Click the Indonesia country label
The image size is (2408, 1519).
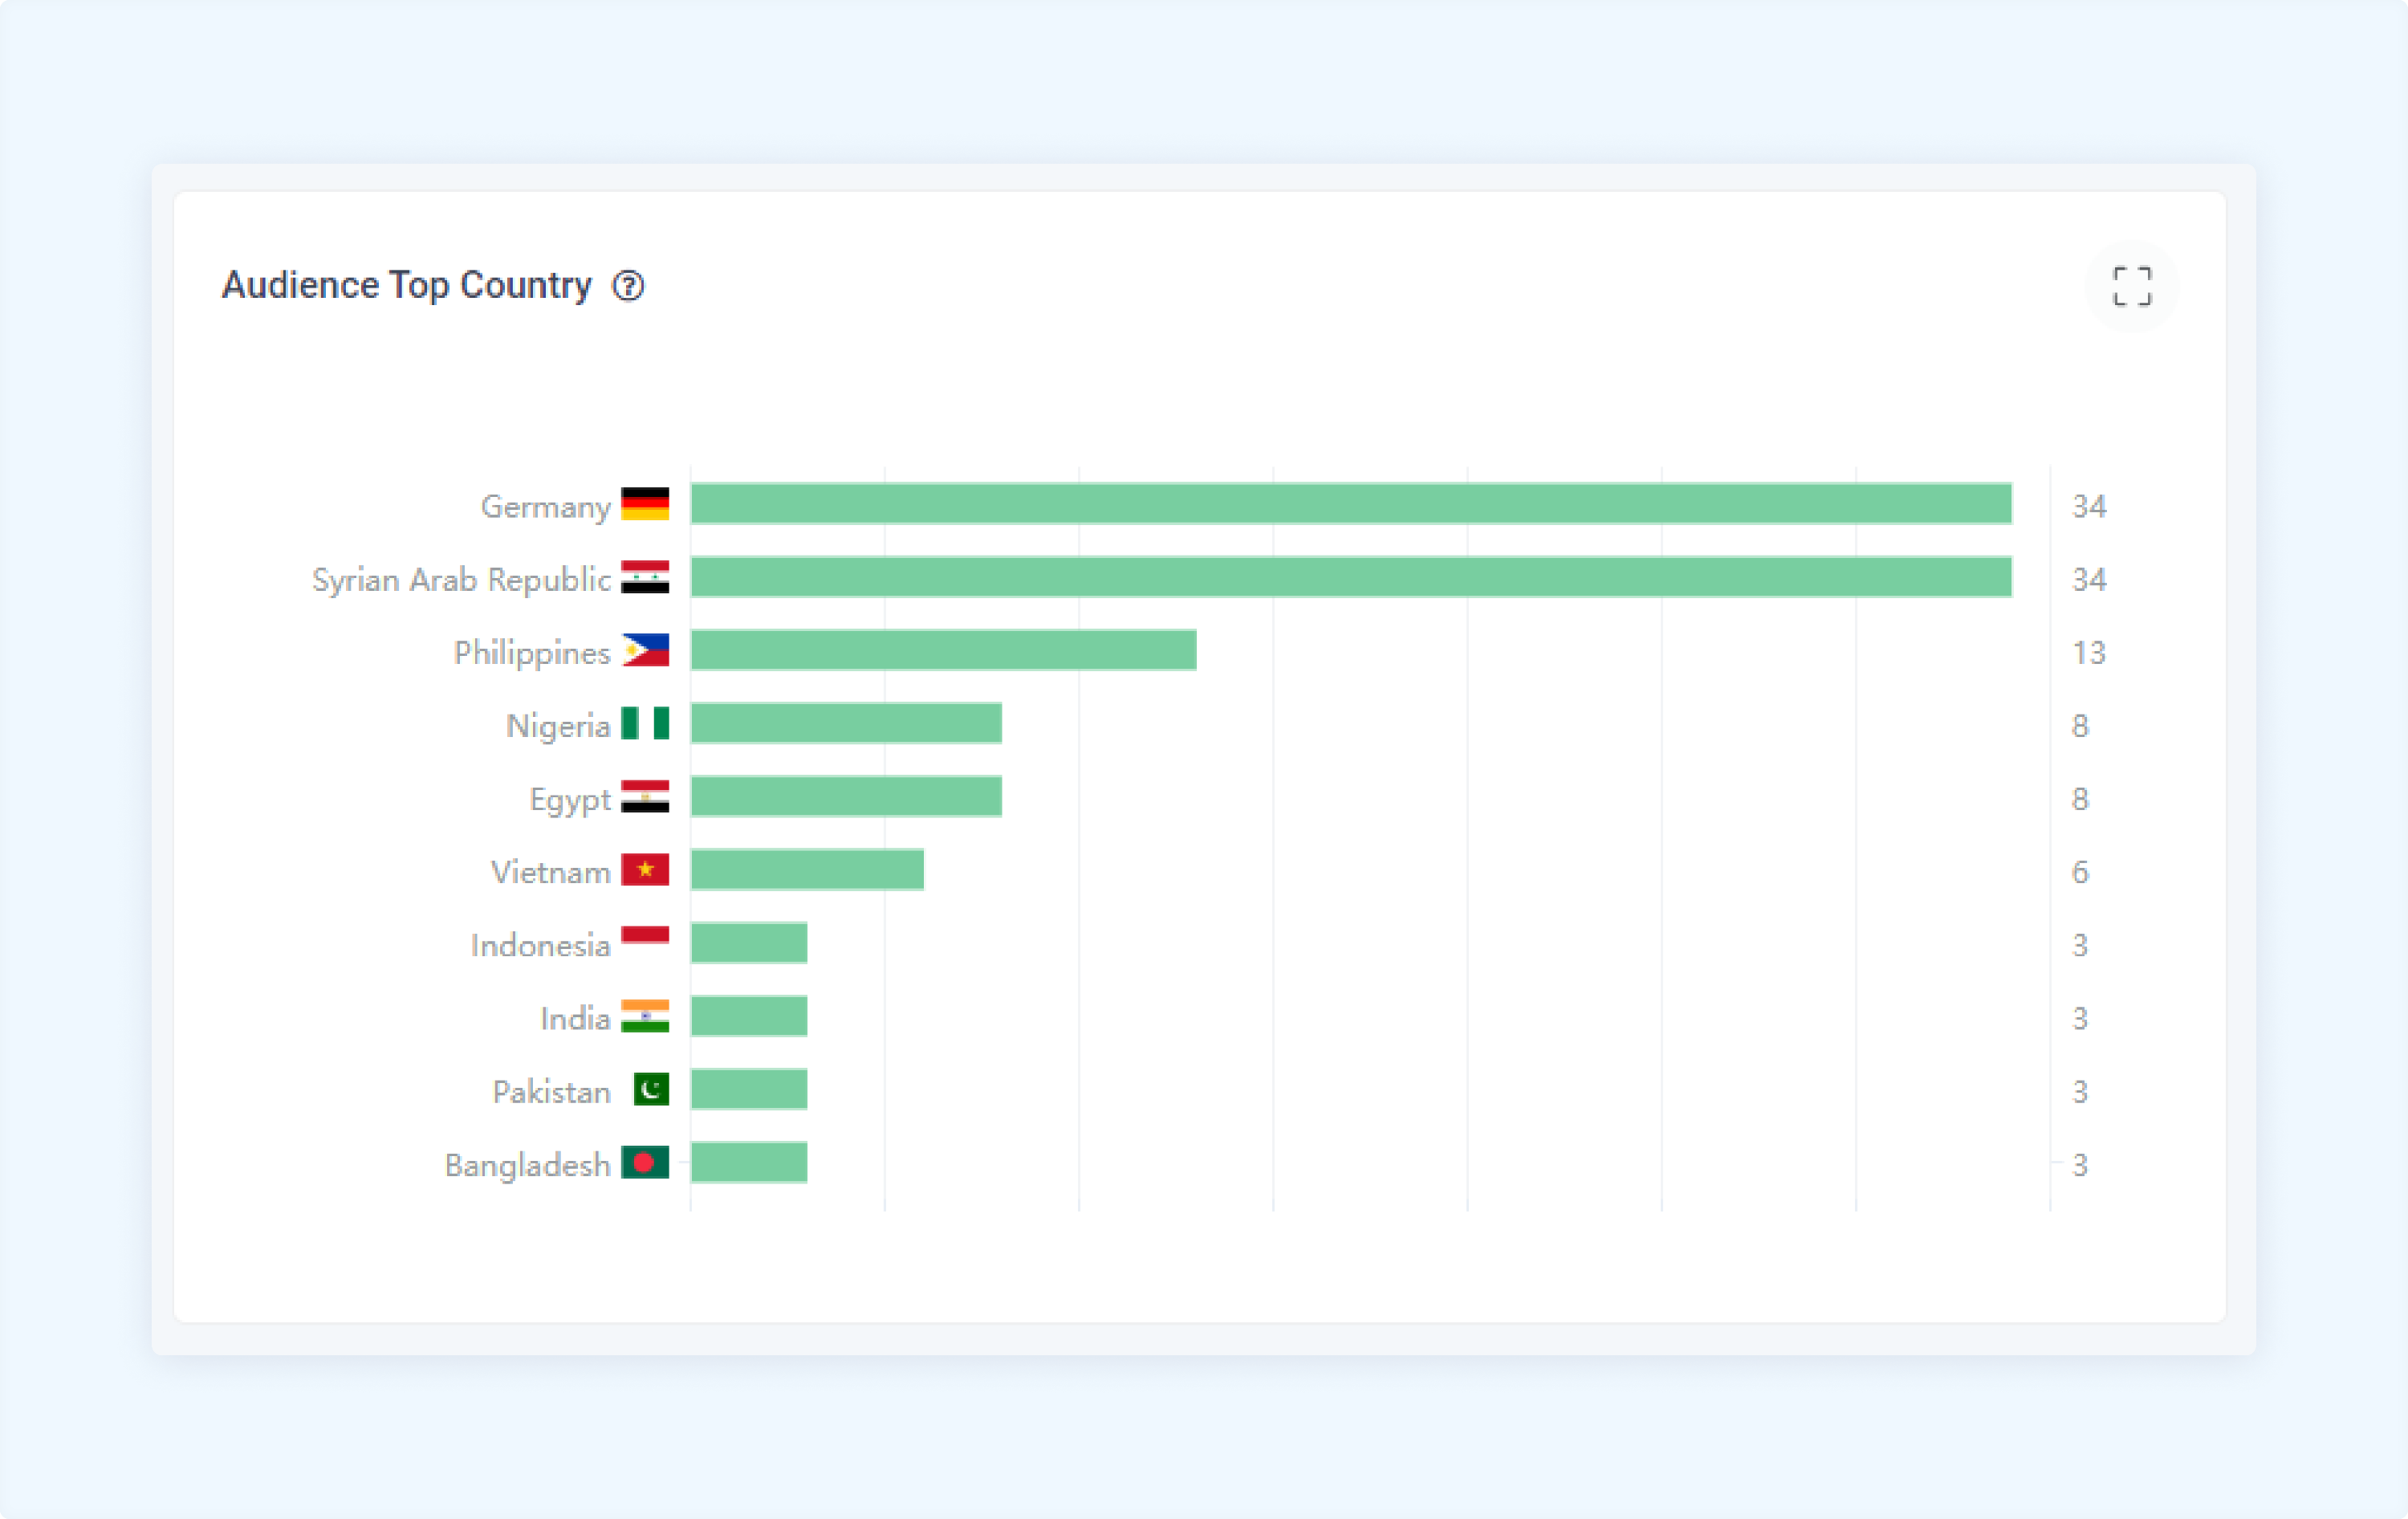(x=541, y=945)
